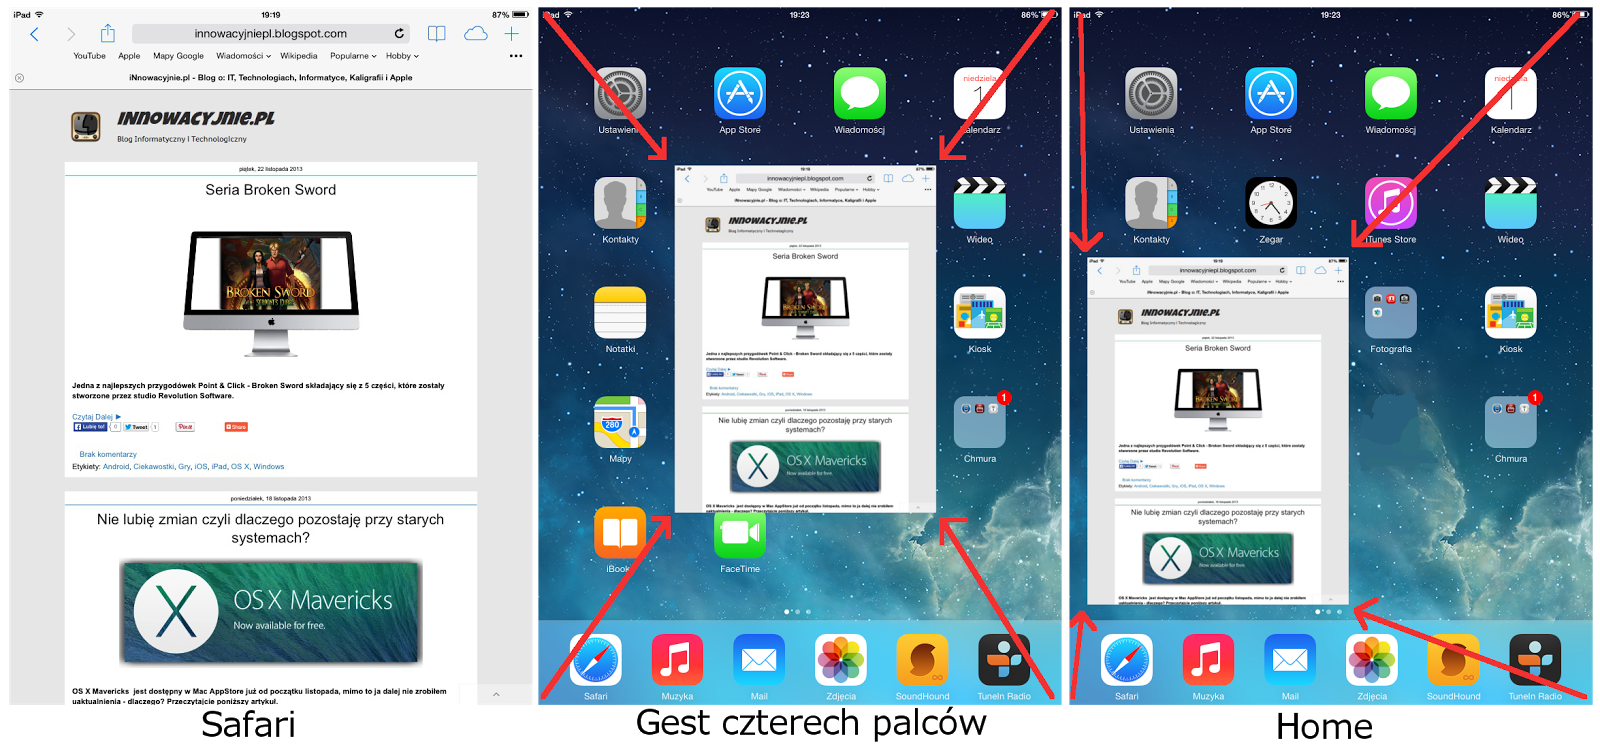Open Safari in the Home screenshot dock
This screenshot has height=749, width=1600.
(x=1127, y=660)
